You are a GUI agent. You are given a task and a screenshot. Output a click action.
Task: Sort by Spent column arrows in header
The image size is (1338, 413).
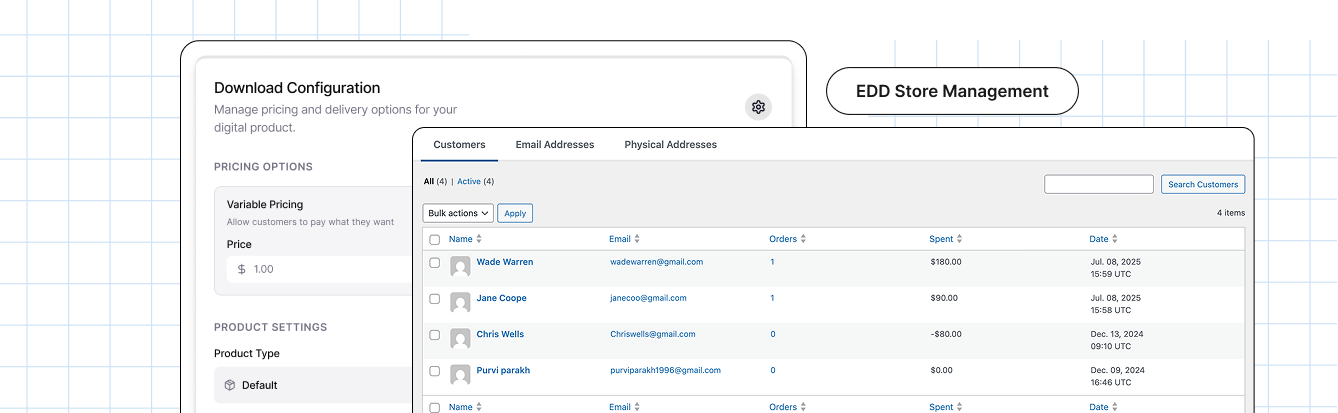[x=960, y=239]
